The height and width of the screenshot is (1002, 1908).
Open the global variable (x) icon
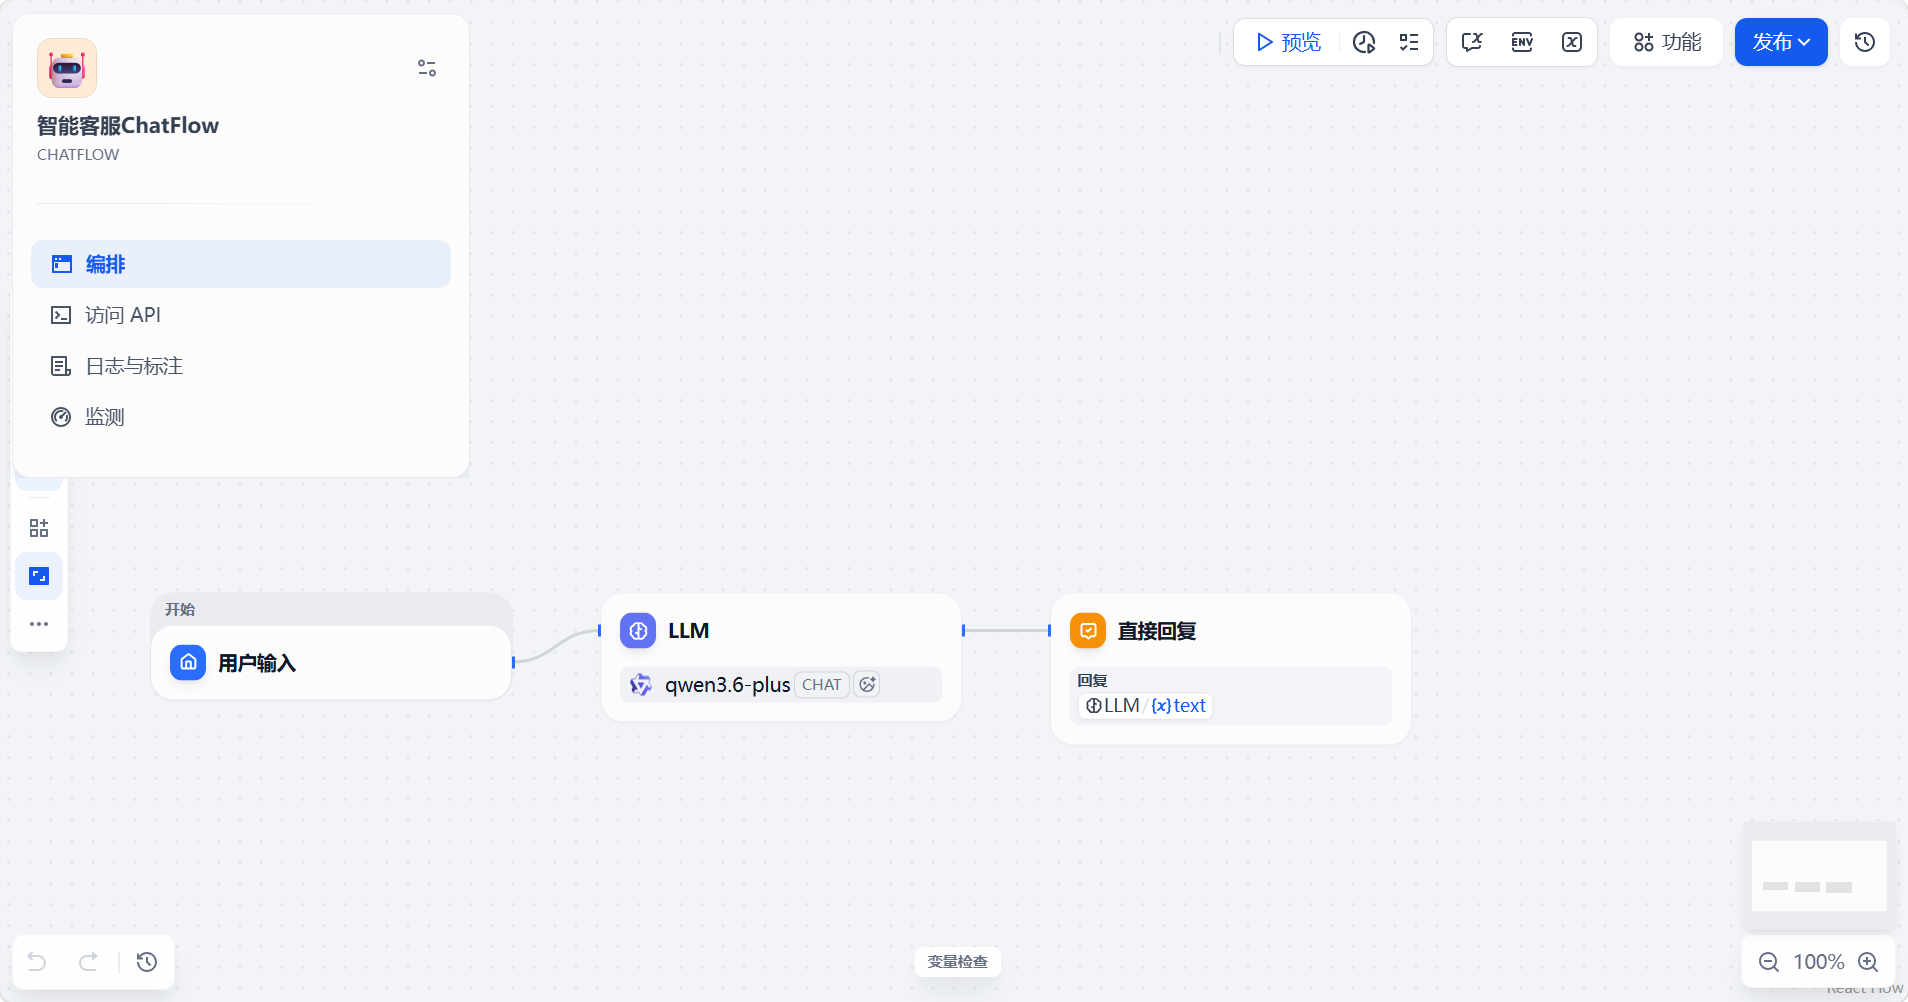(x=1572, y=42)
